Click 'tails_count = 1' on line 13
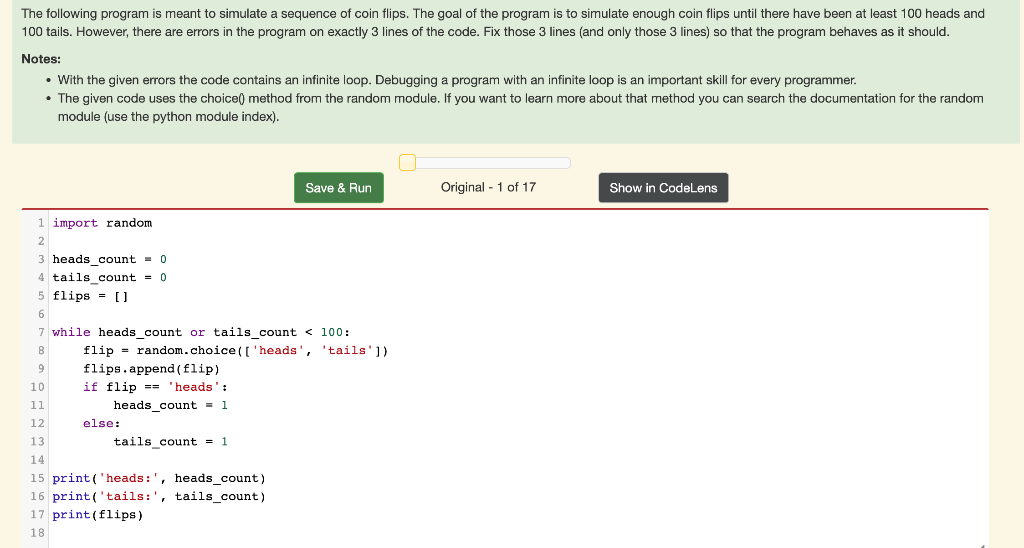 tap(170, 442)
